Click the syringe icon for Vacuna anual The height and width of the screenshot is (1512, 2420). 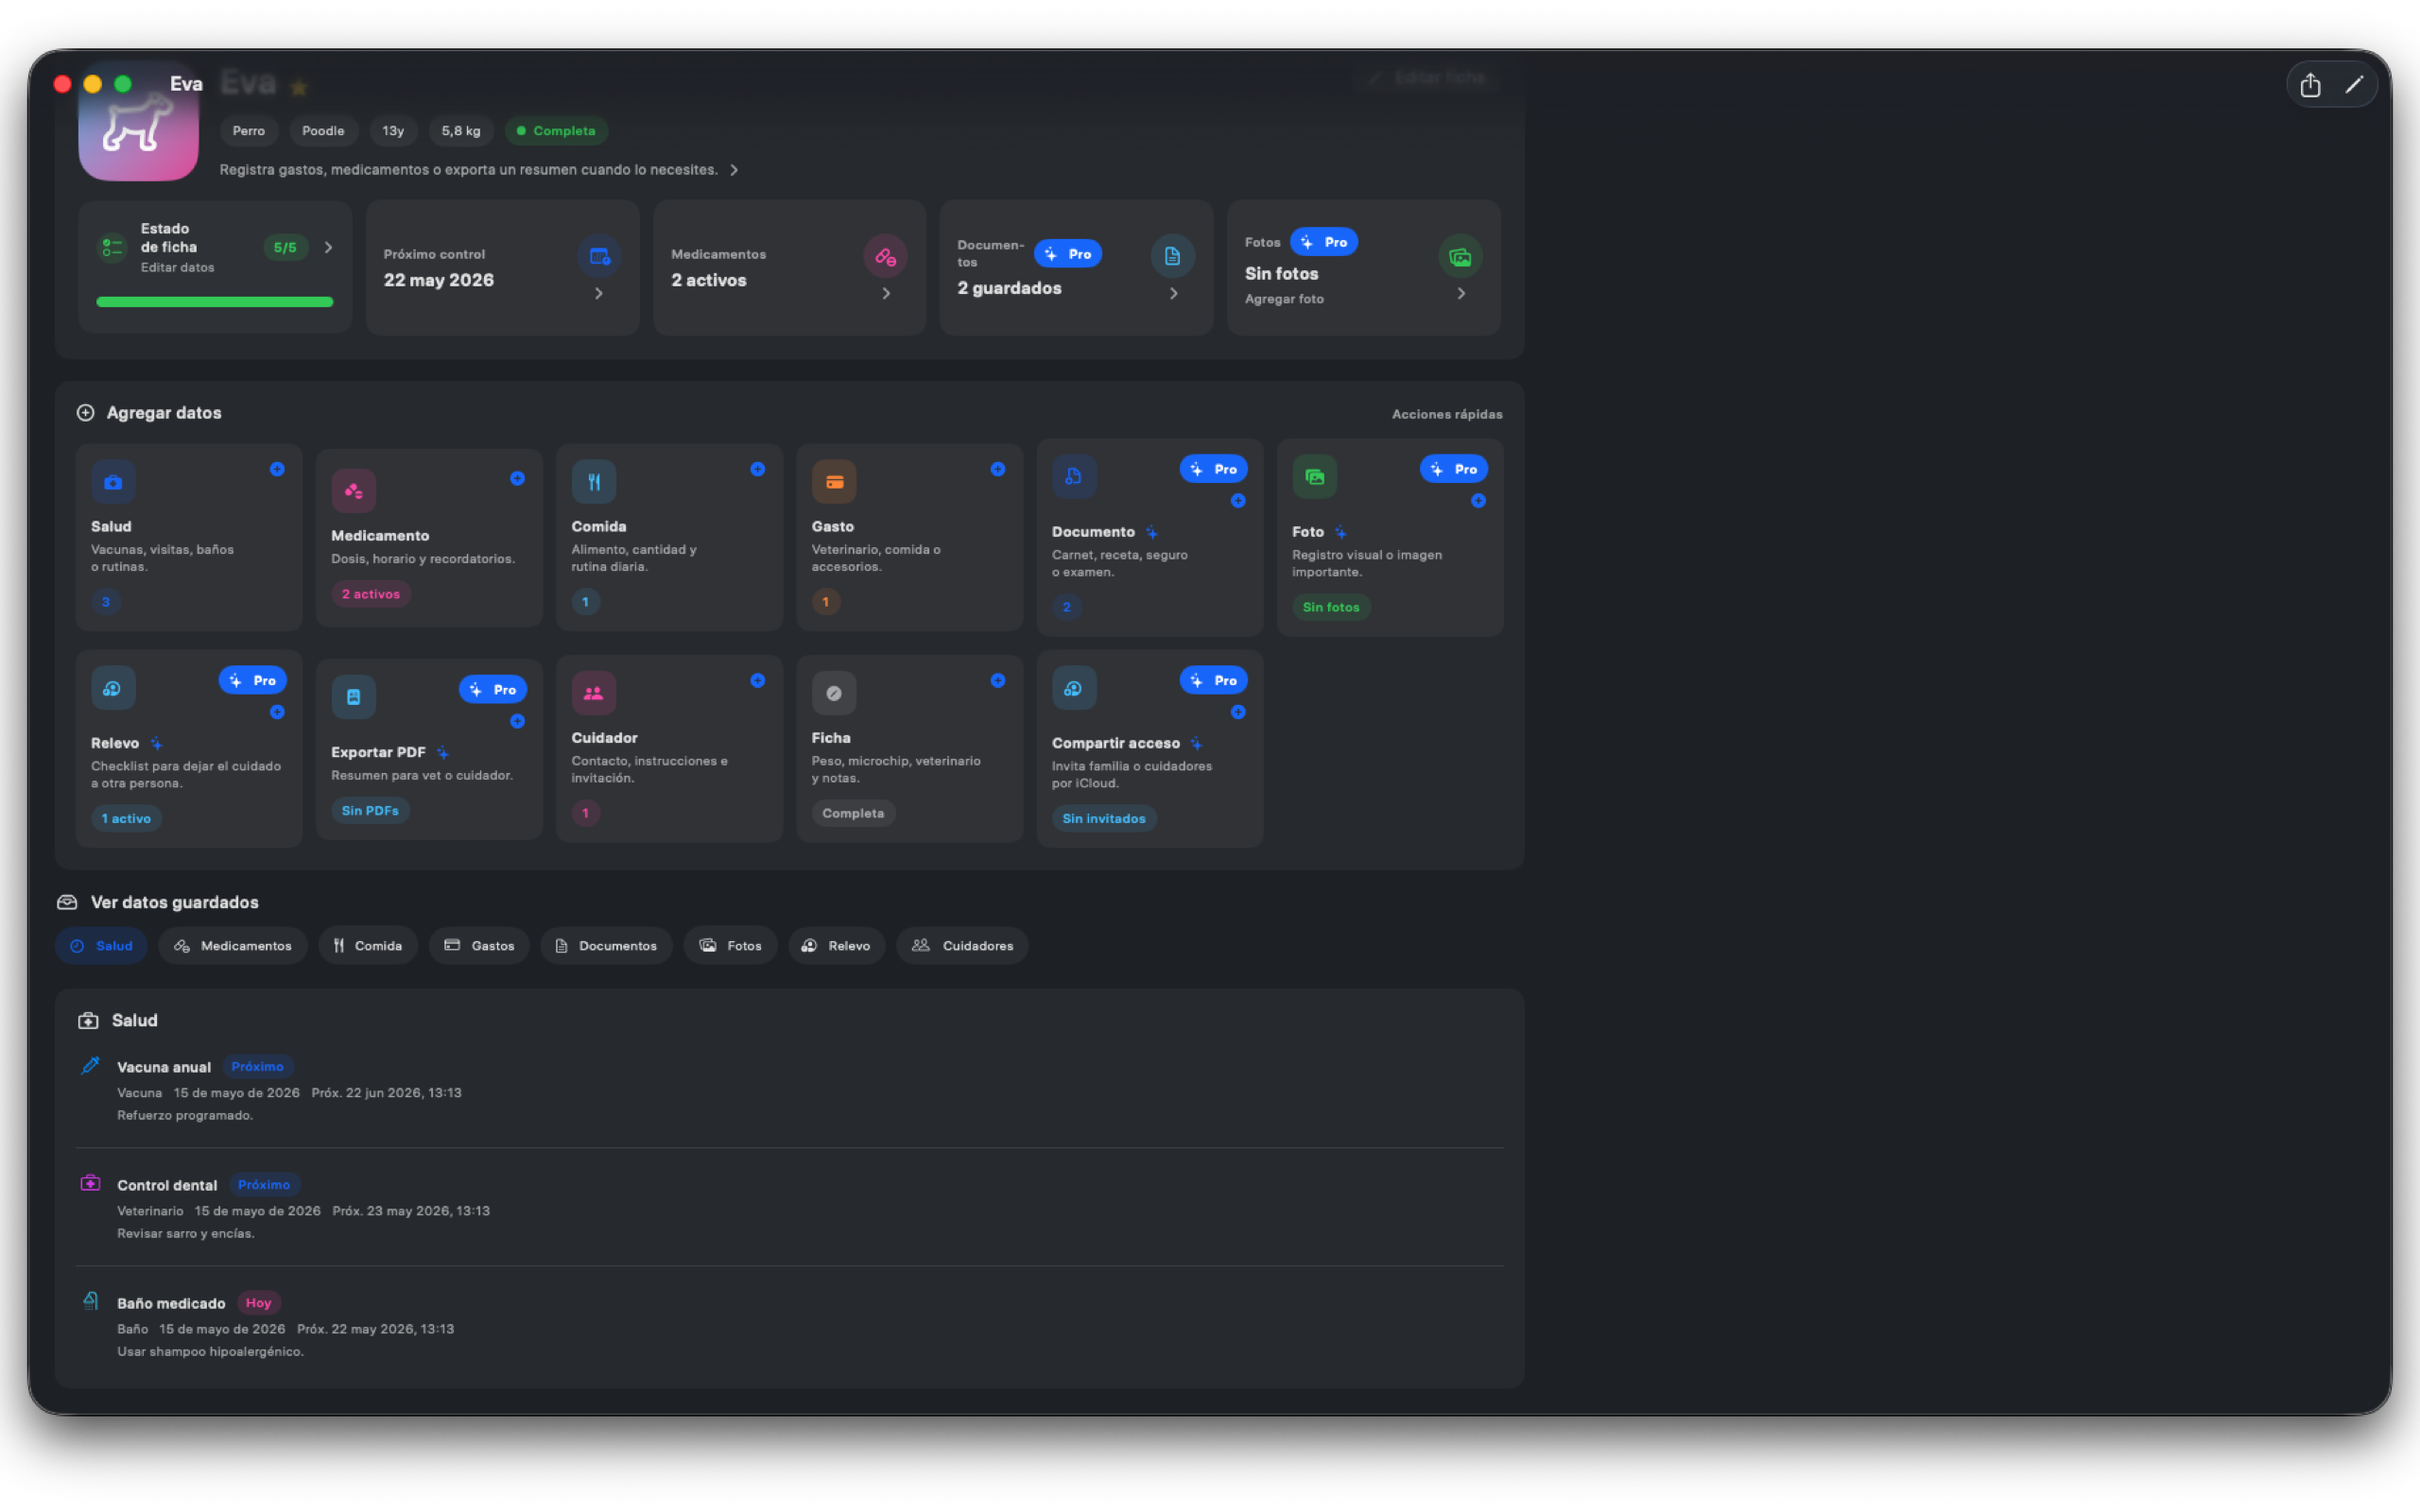pyautogui.click(x=90, y=1066)
